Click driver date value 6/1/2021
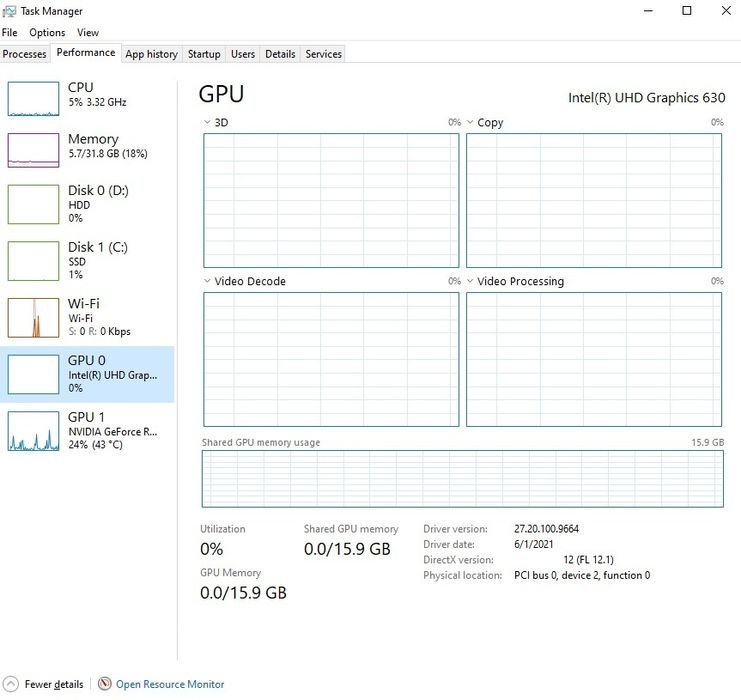 (x=534, y=544)
